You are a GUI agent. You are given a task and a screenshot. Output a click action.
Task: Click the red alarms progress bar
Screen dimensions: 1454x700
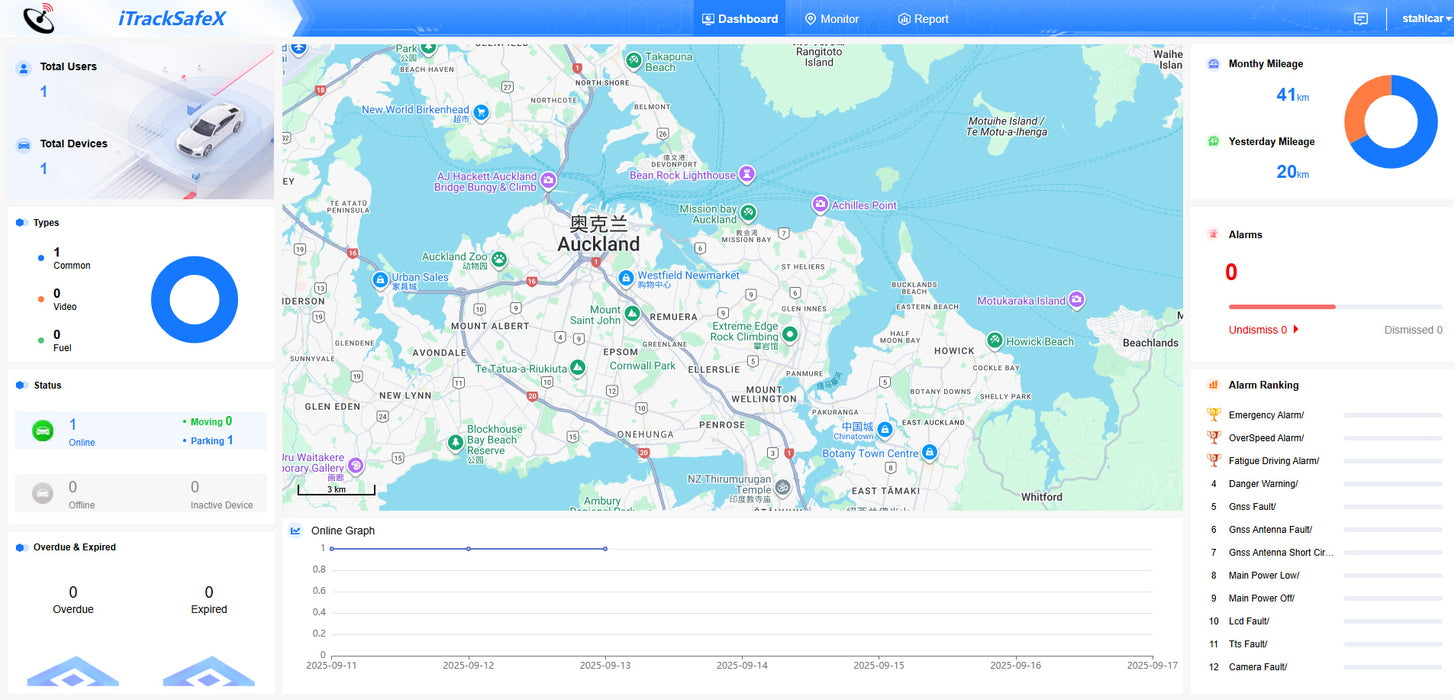click(x=1282, y=307)
